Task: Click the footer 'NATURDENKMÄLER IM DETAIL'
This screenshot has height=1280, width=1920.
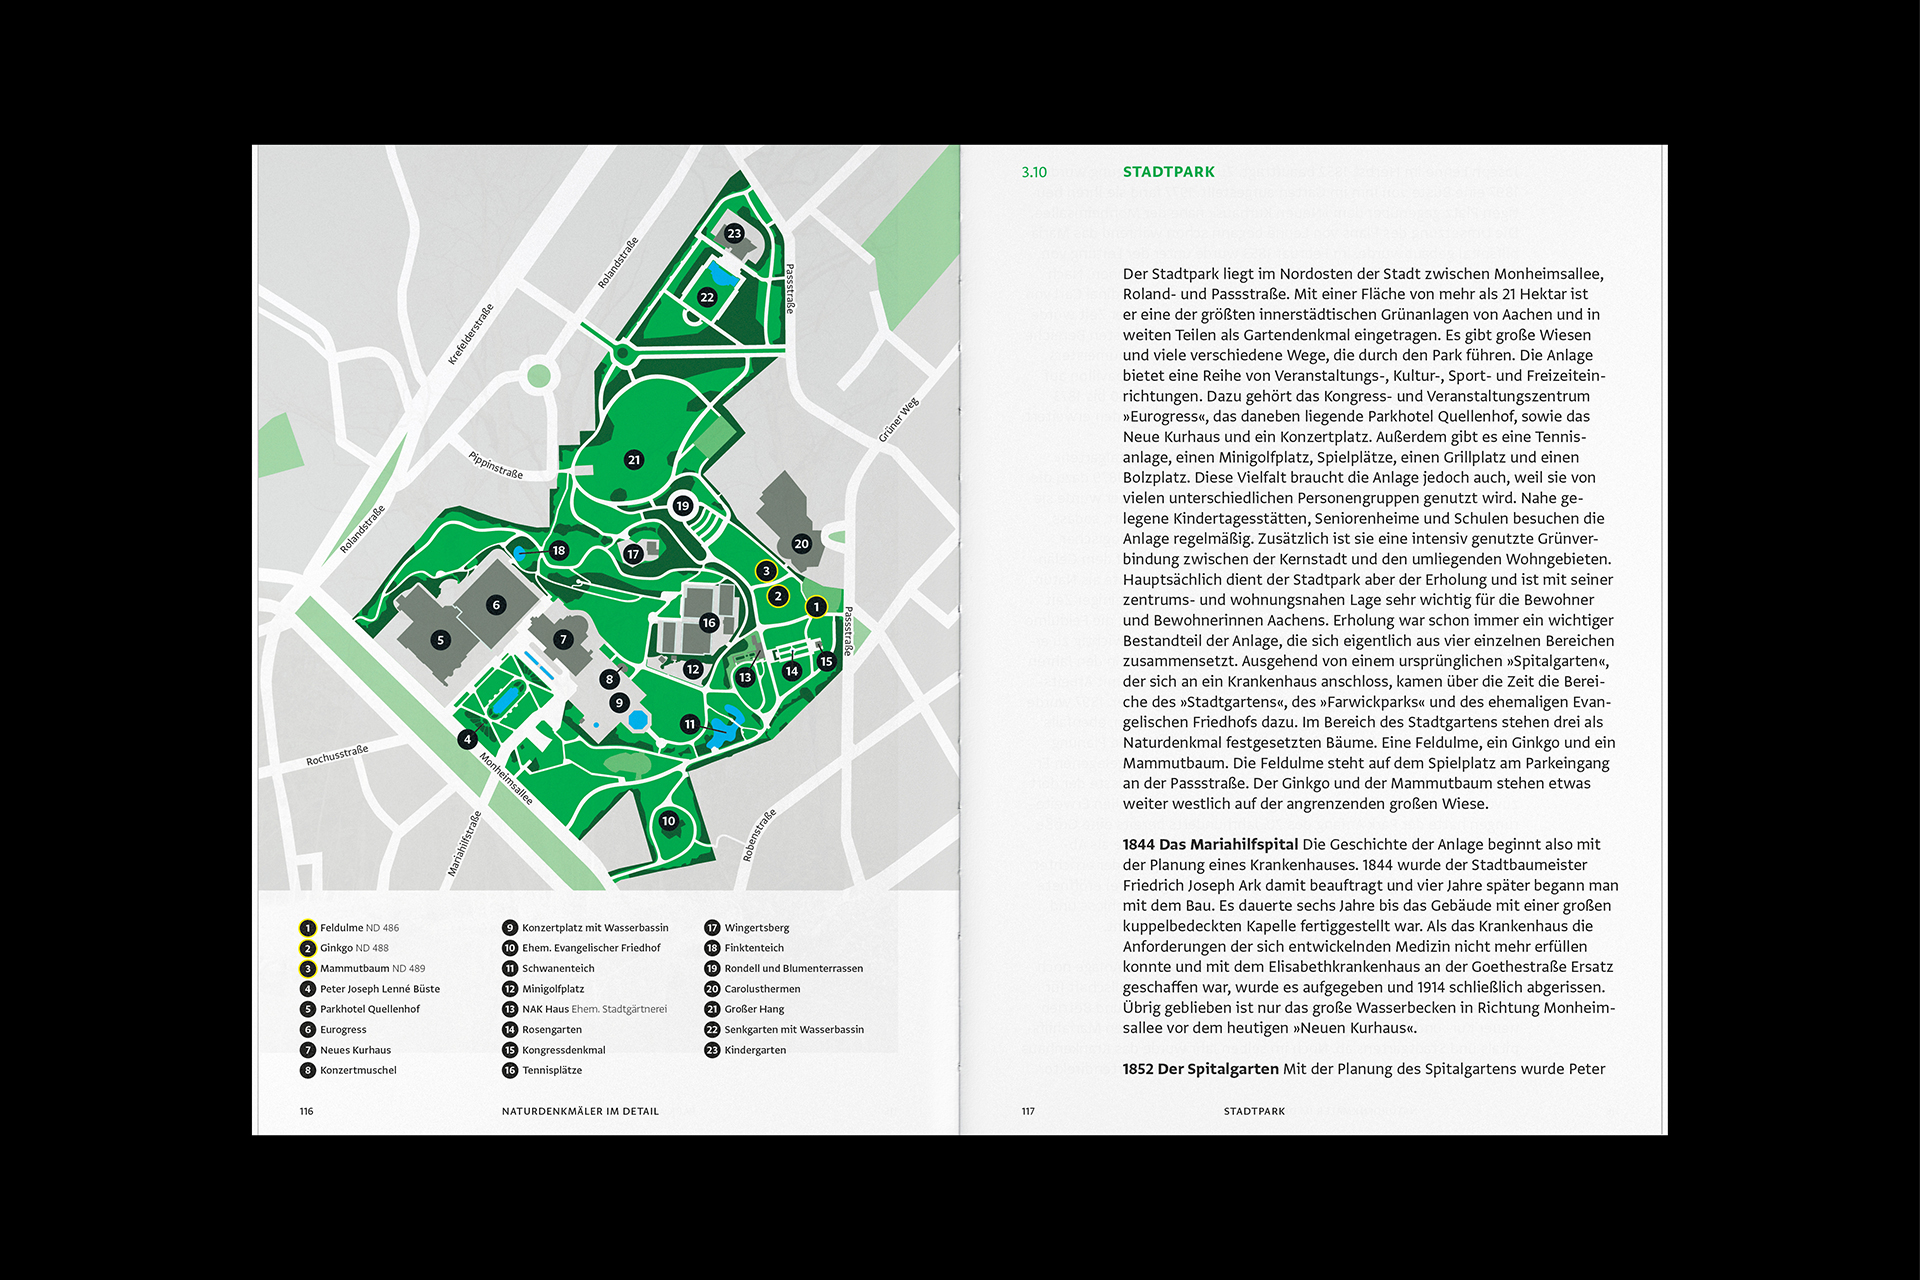Action: click(x=580, y=1111)
